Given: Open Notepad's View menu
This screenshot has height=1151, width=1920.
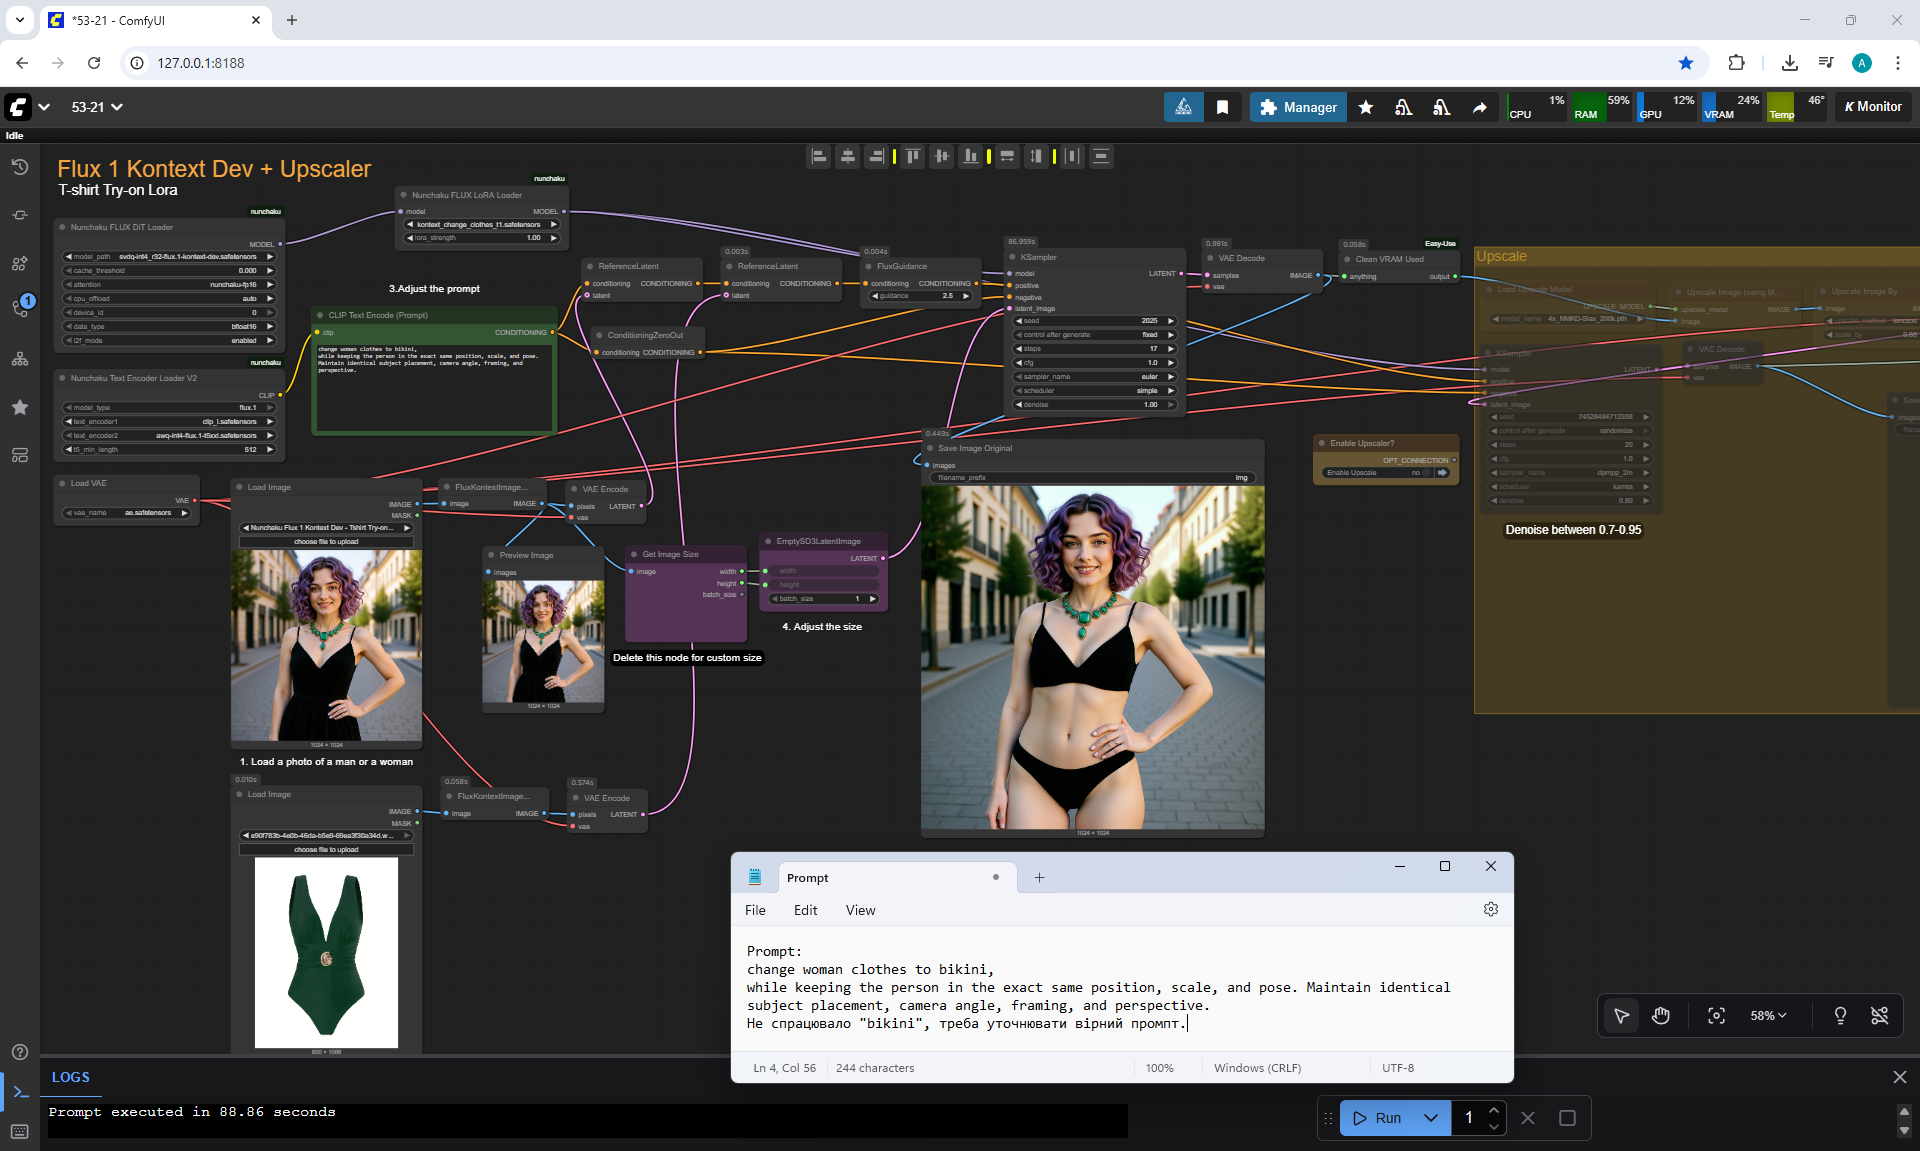Looking at the screenshot, I should tap(860, 910).
